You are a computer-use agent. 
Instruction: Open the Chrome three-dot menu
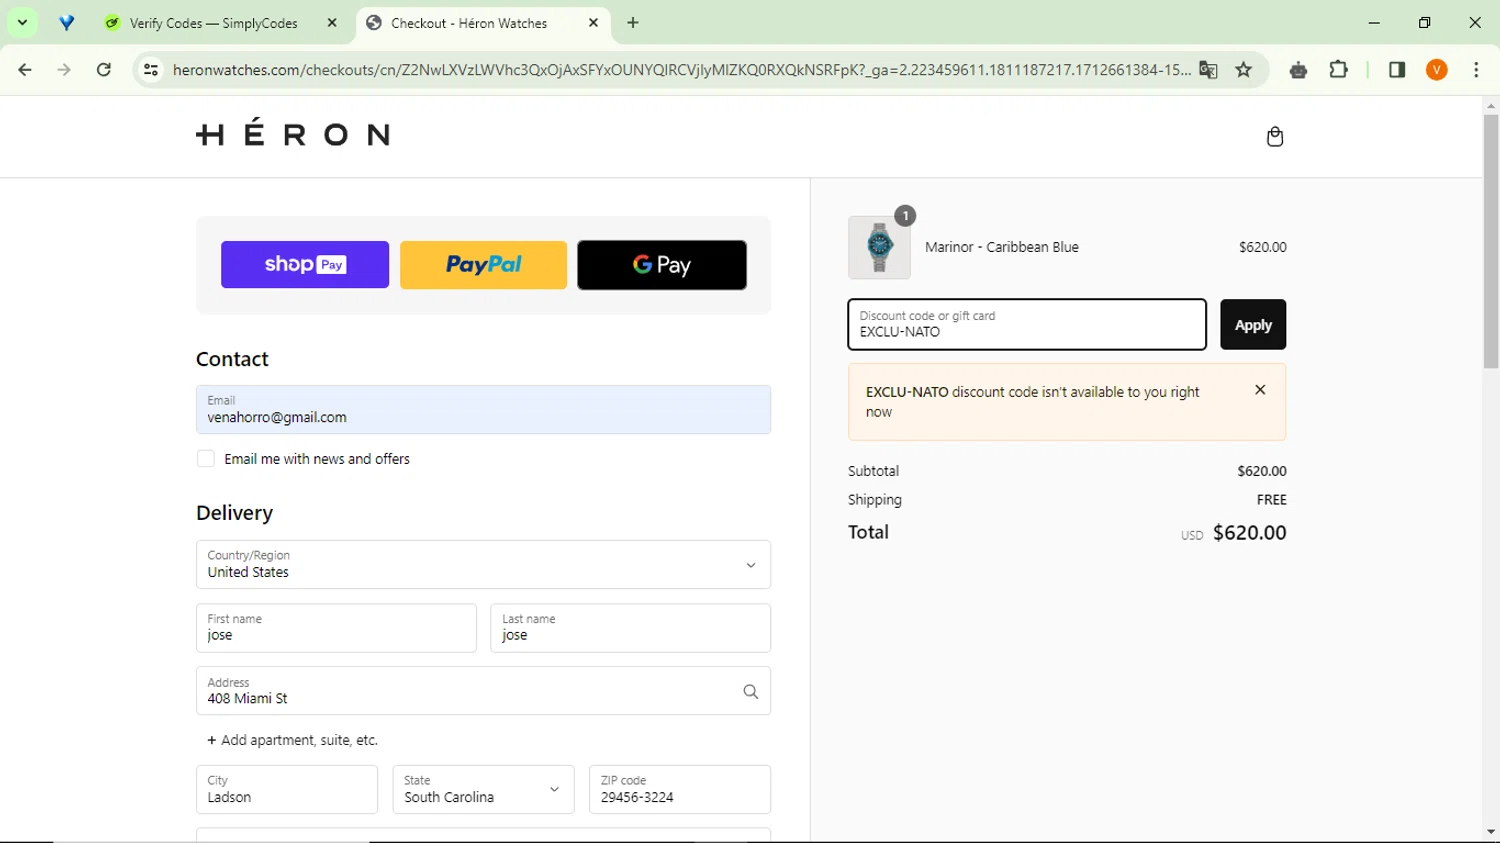[1476, 70]
